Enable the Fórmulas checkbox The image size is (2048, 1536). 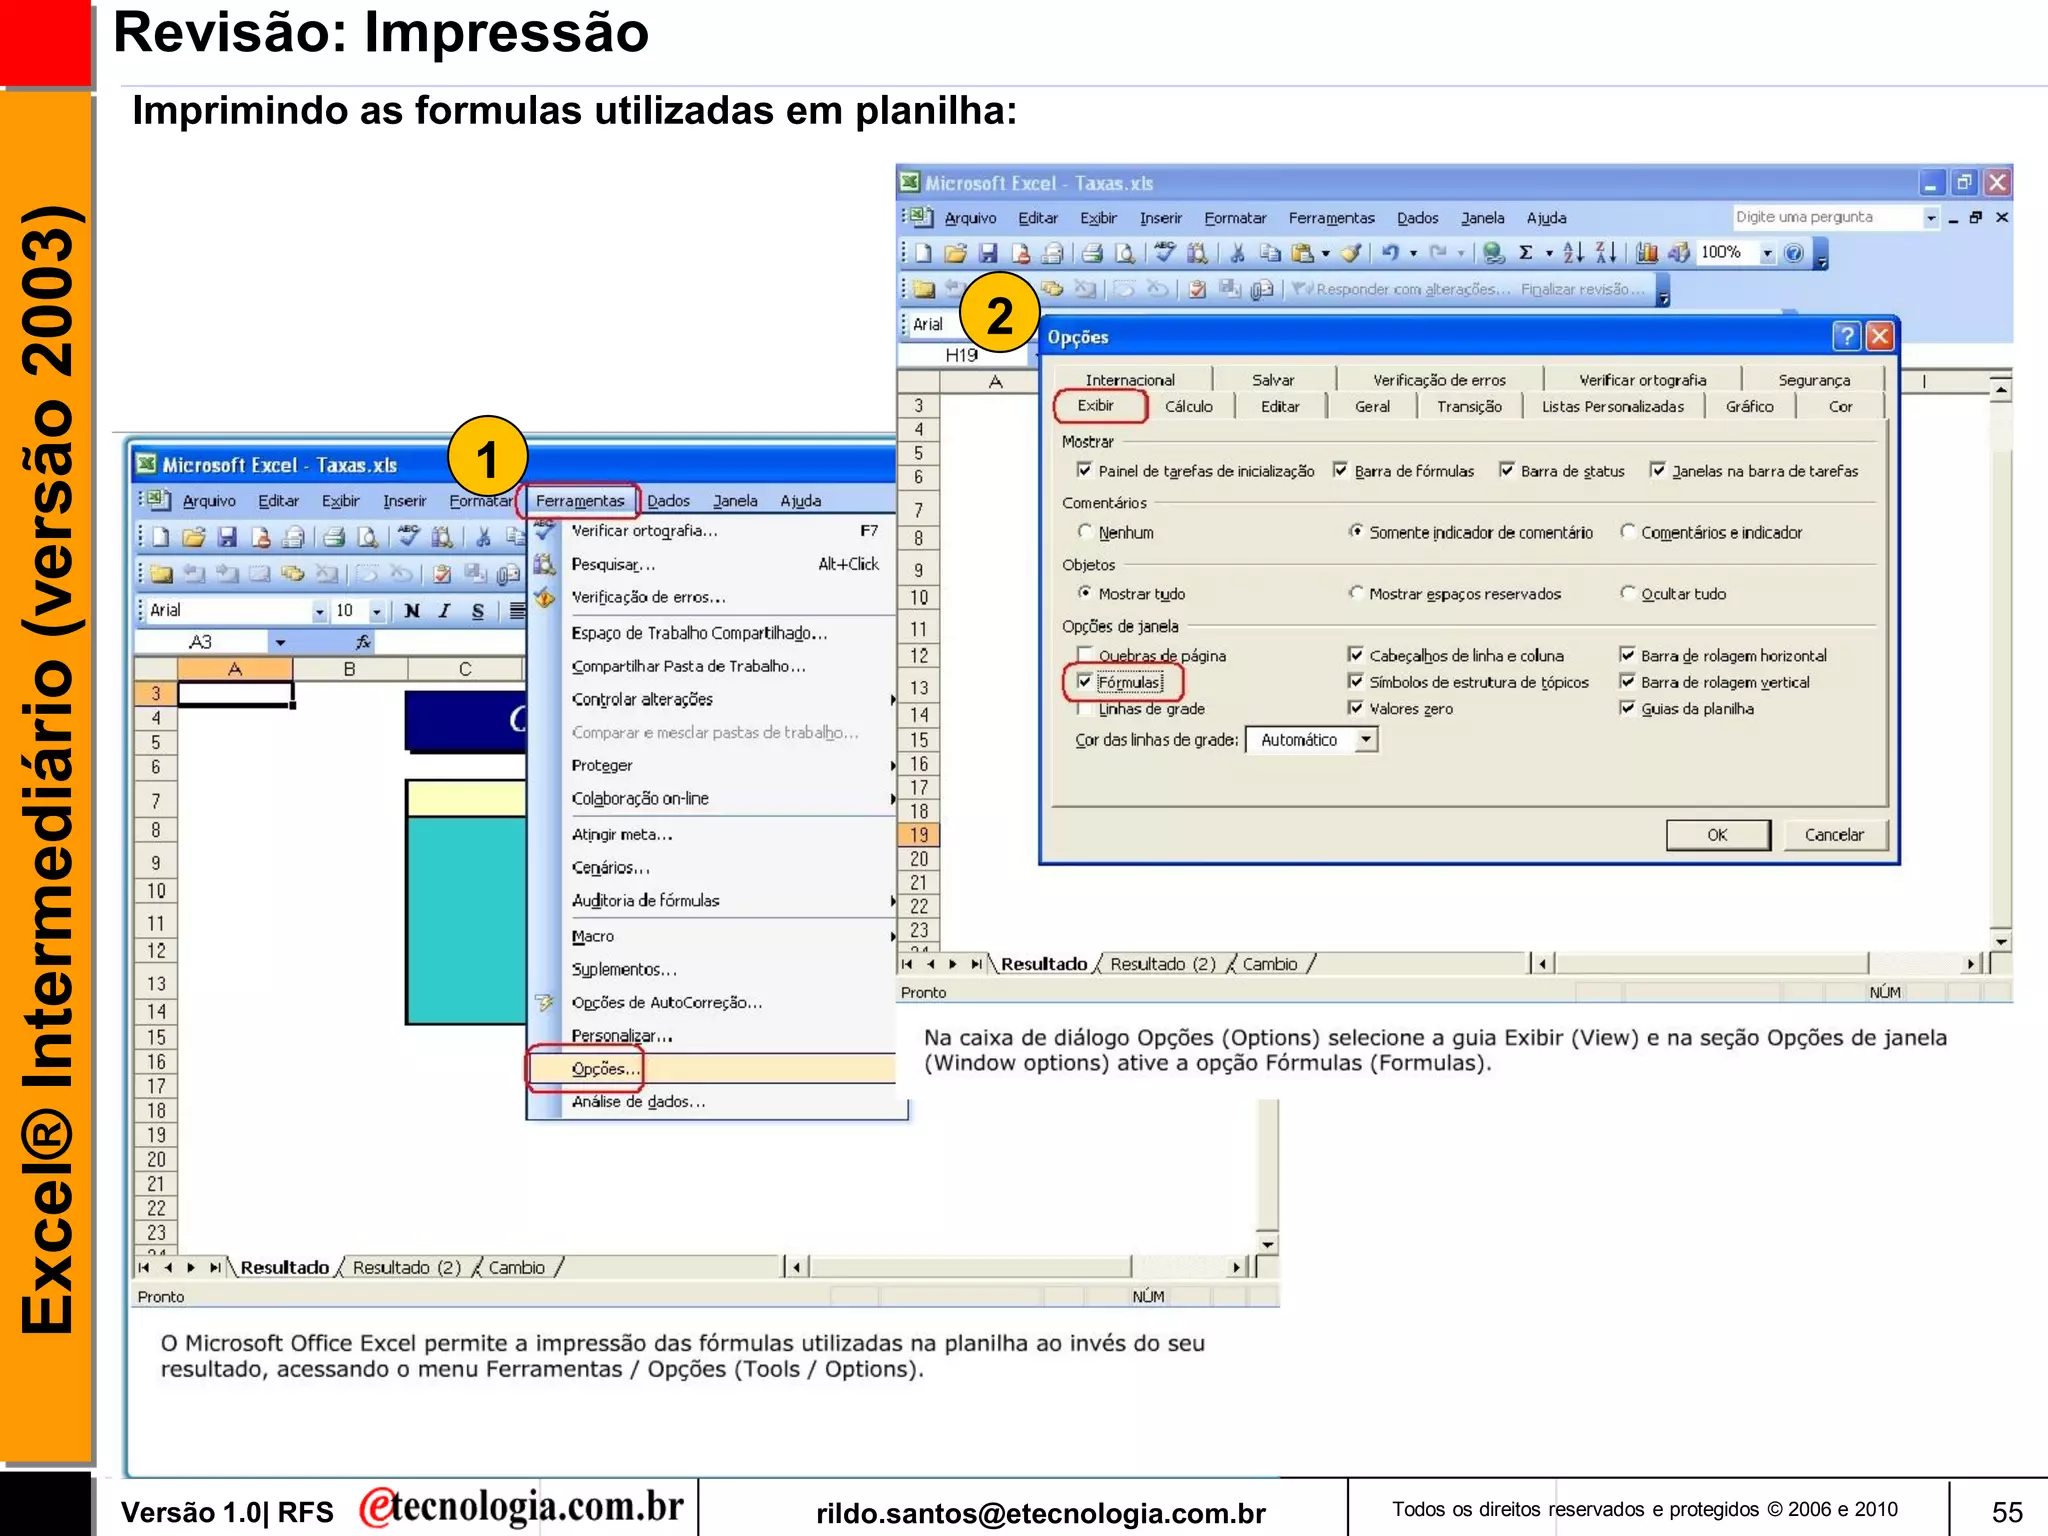point(1085,682)
